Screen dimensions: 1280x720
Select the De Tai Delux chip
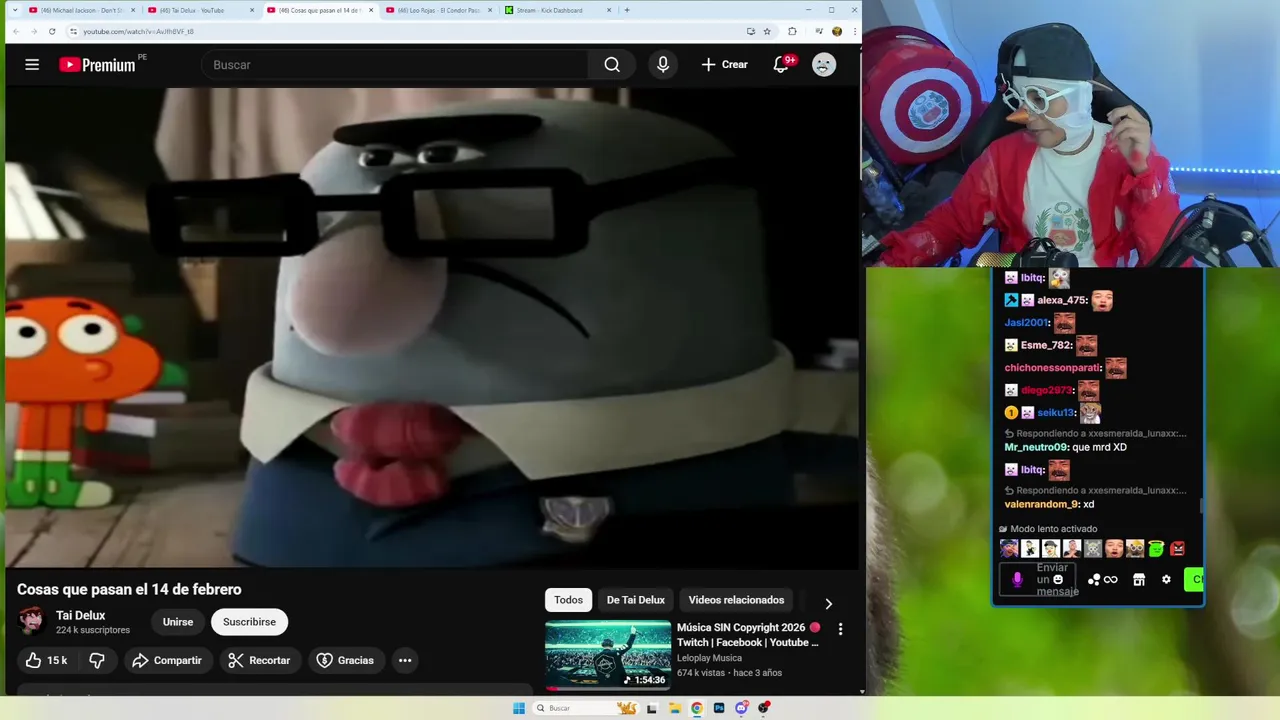[635, 600]
